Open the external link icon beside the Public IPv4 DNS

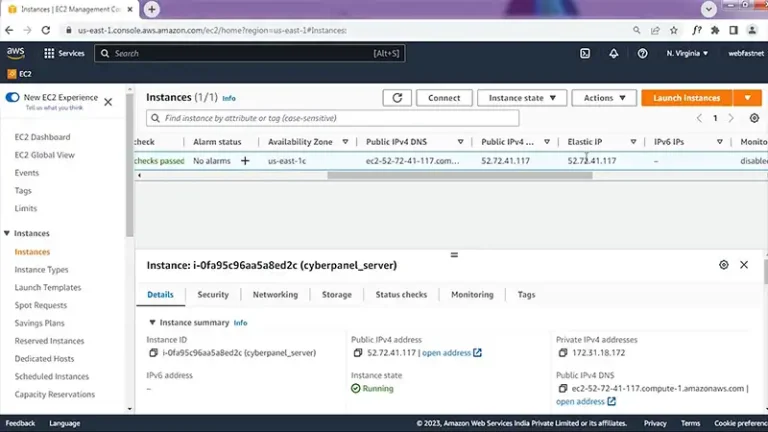pos(611,401)
